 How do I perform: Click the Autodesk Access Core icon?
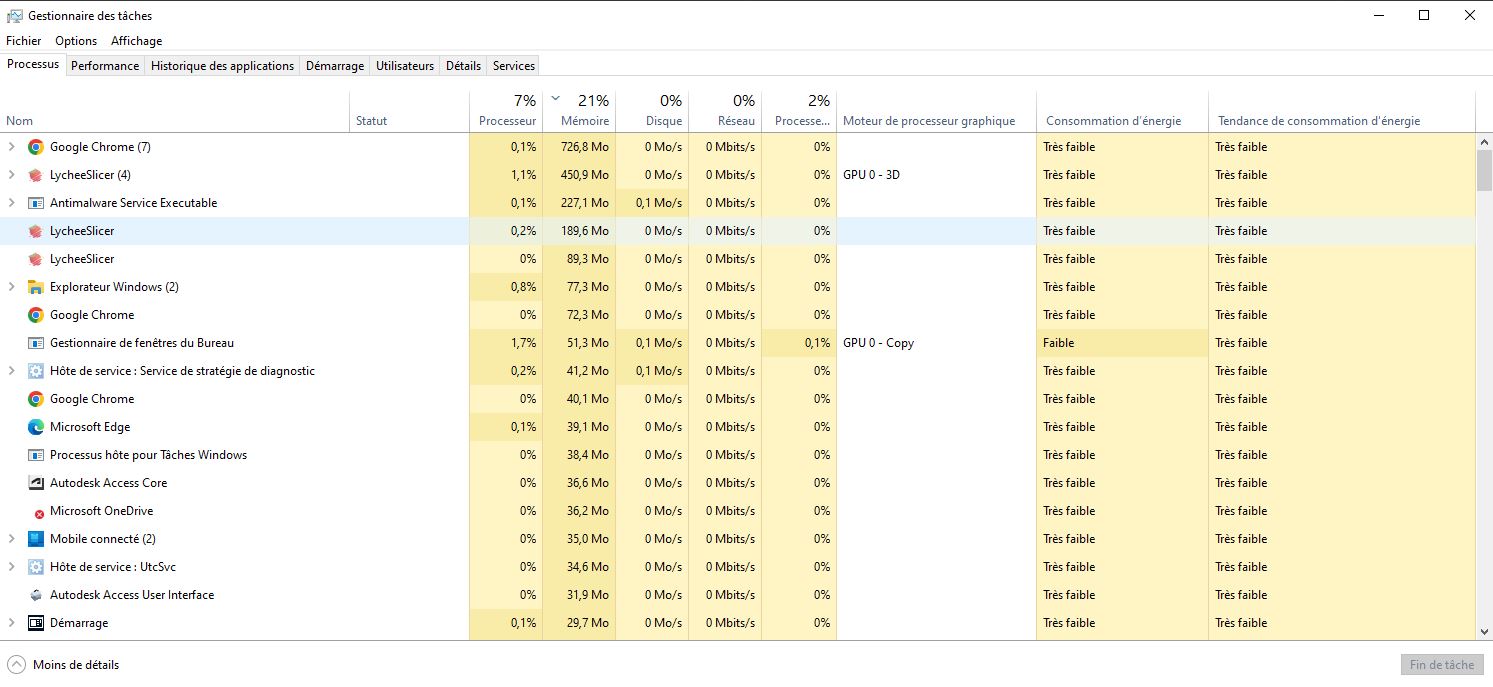[35, 483]
